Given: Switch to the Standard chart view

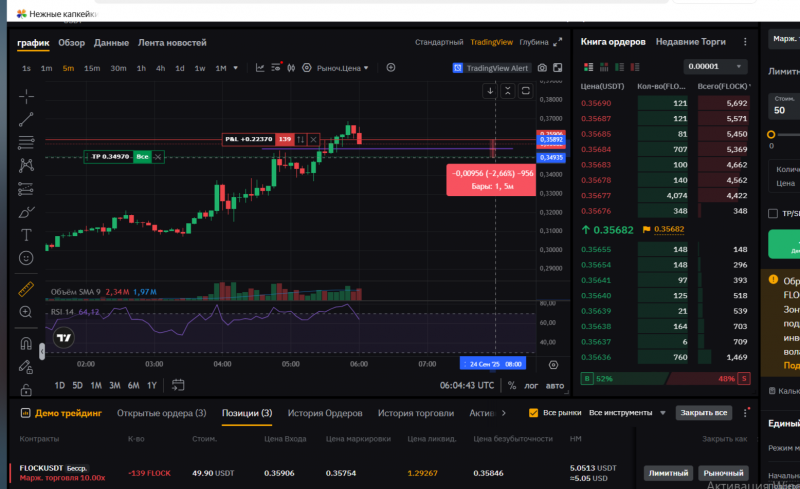Looking at the screenshot, I should click(439, 42).
